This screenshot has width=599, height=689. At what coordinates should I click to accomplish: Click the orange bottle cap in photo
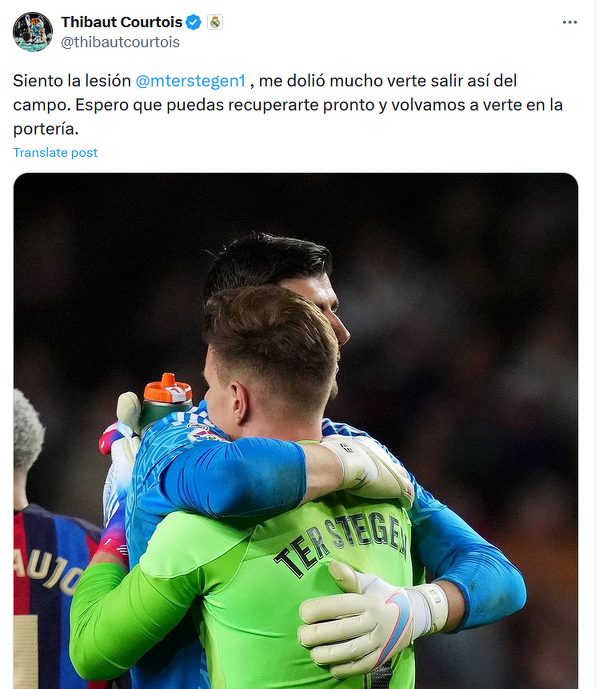click(168, 388)
